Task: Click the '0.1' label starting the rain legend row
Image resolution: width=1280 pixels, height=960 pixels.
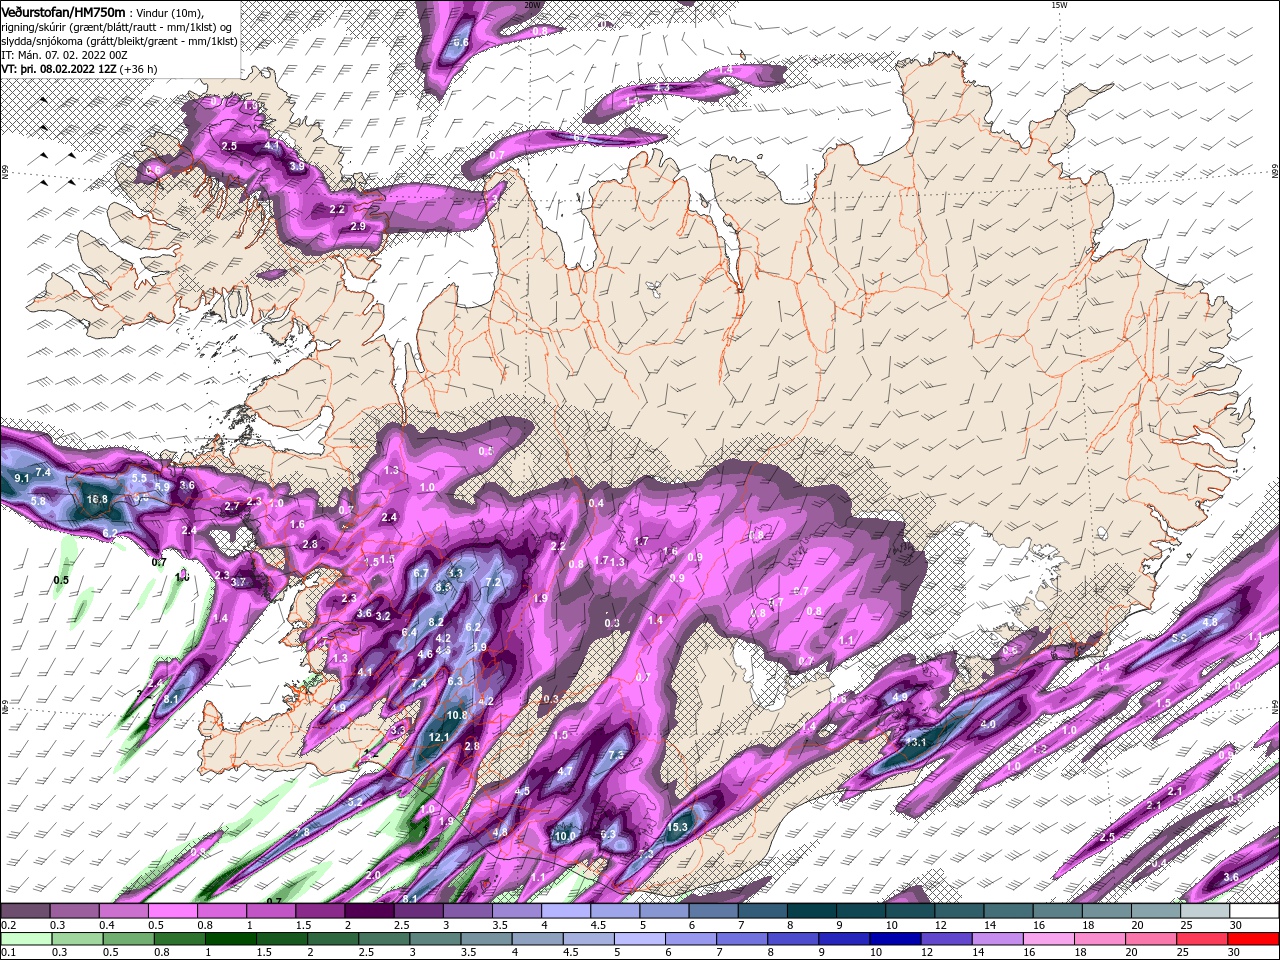Action: tap(8, 953)
